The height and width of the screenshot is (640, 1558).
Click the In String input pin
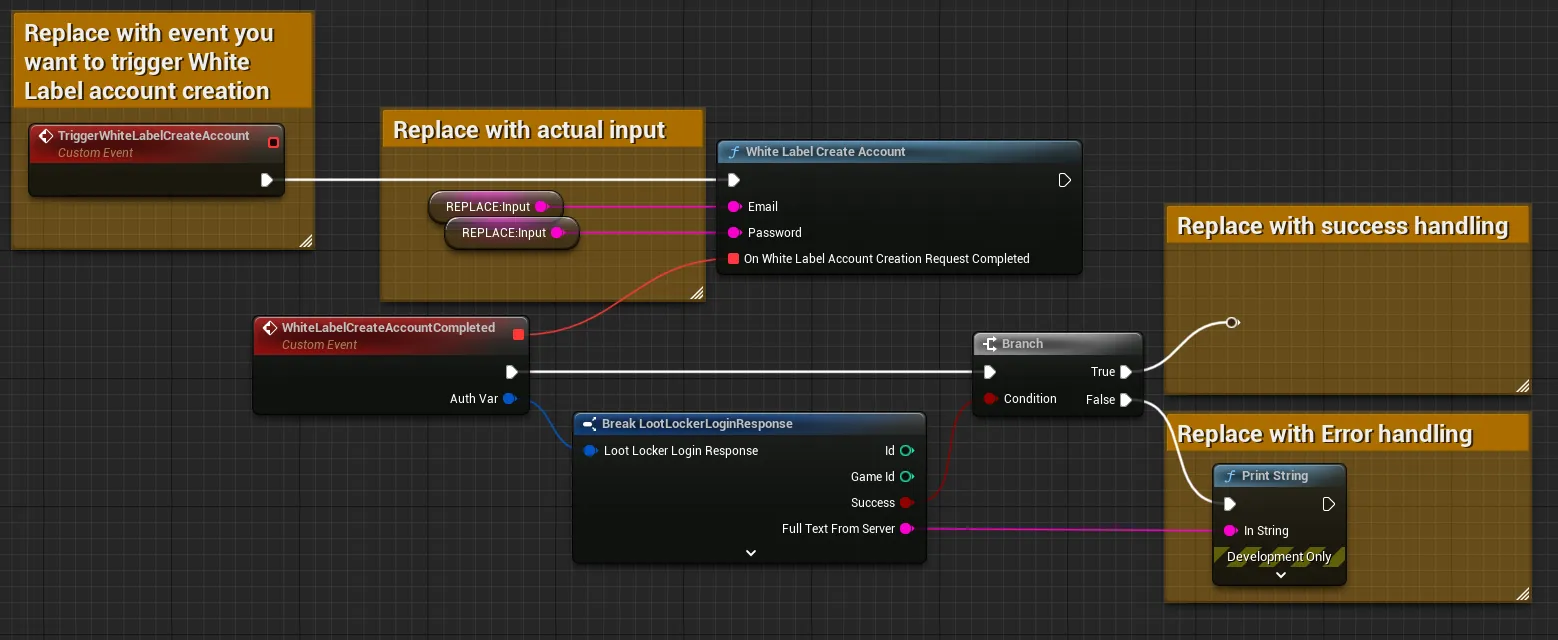[1230, 531]
